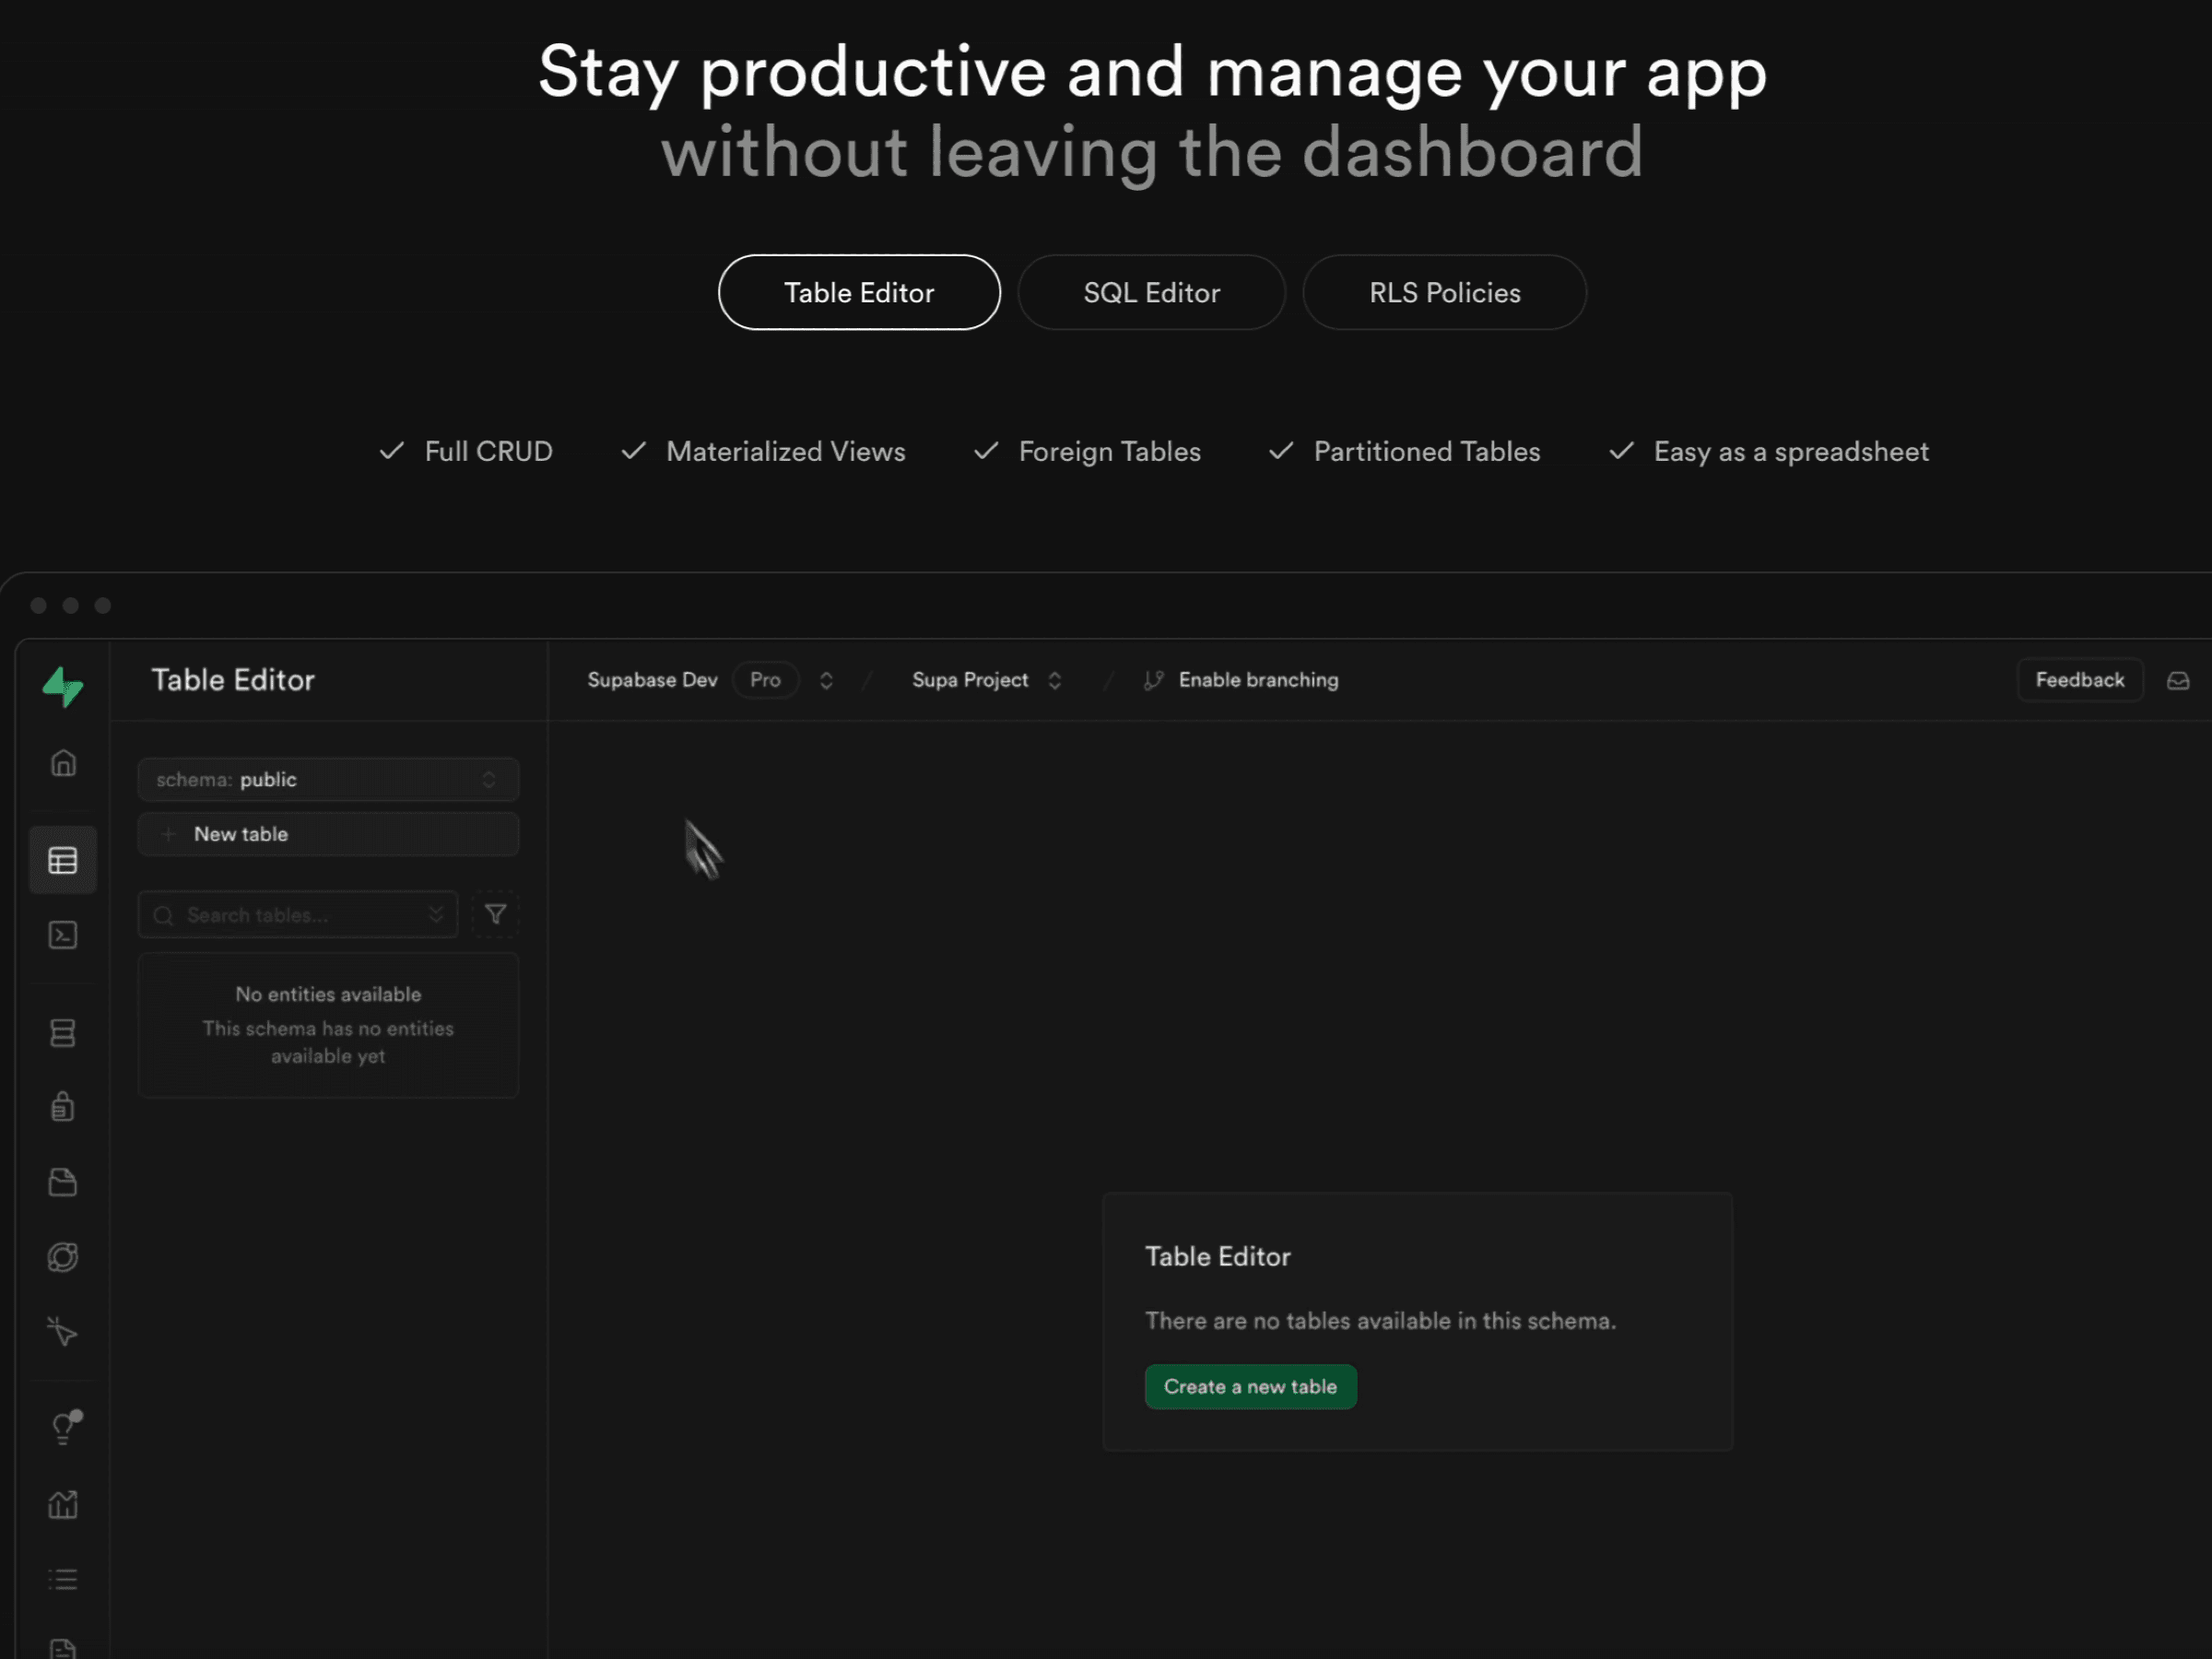
Task: Open the Storage folder icon
Action: pyautogui.click(x=63, y=1182)
